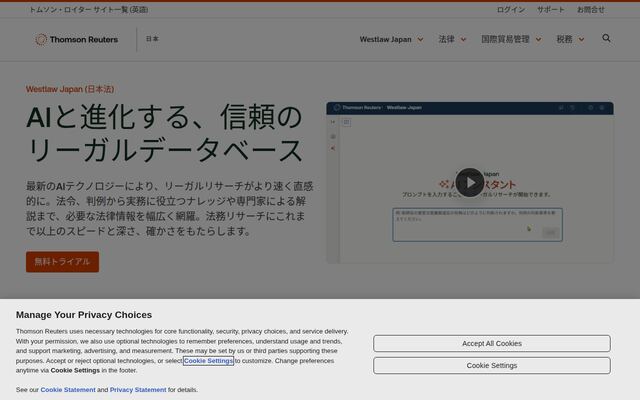Open トムソン・ロイター サイト一覧 link
640x400 pixels.
click(89, 9)
